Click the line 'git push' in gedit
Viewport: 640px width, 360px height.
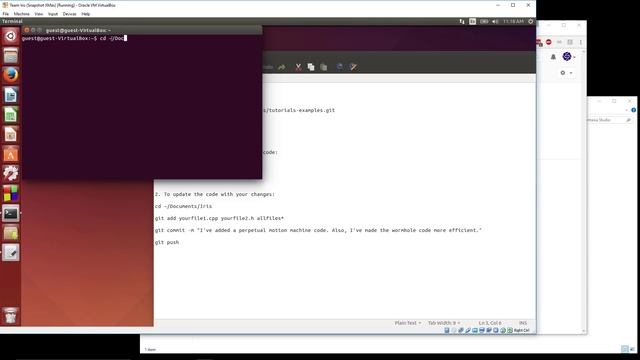tap(167, 242)
